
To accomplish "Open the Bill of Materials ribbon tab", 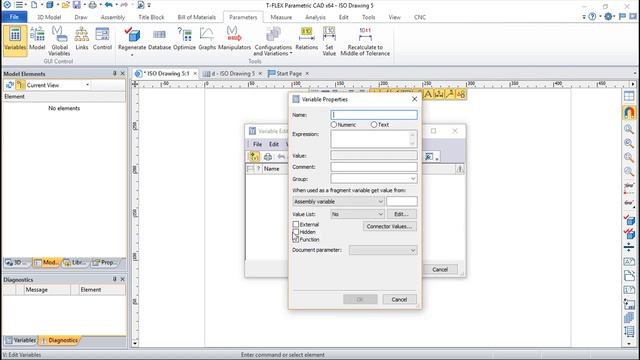I will (x=196, y=17).
